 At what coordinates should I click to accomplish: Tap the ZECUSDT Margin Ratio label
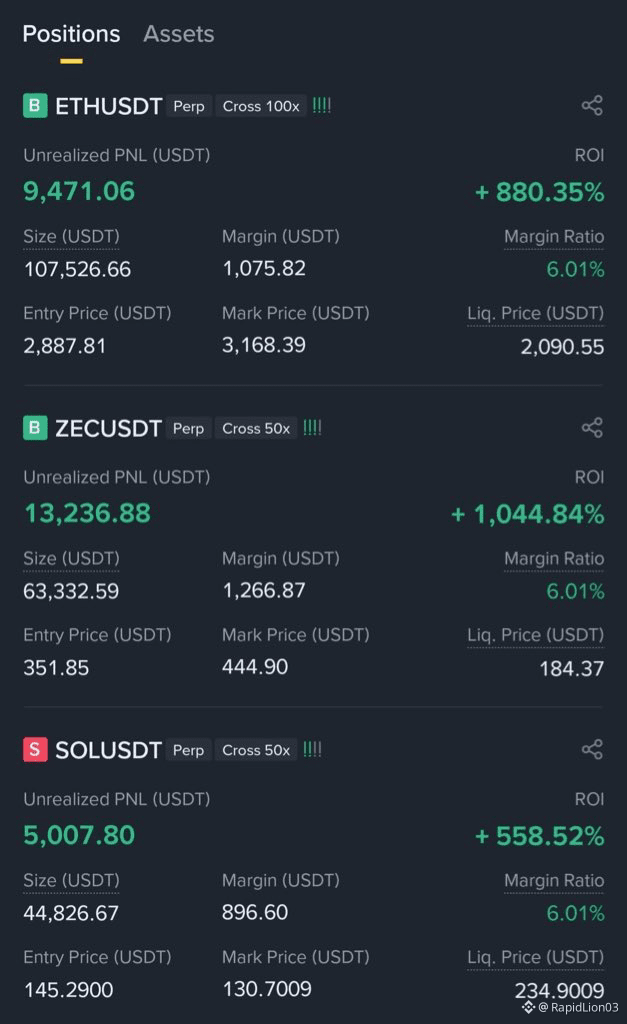(554, 559)
